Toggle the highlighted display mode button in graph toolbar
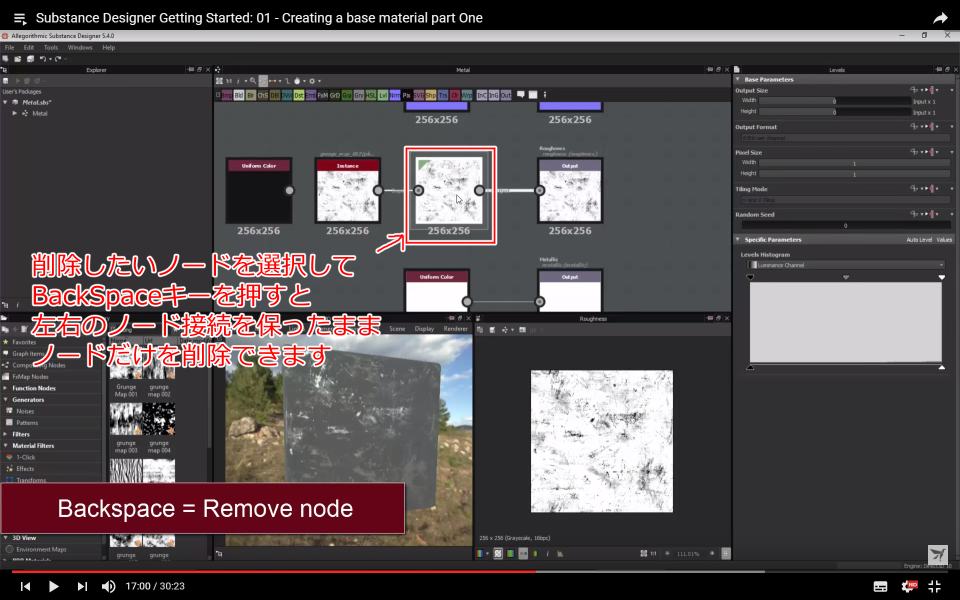This screenshot has width=960, height=600. pyautogui.click(x=263, y=81)
